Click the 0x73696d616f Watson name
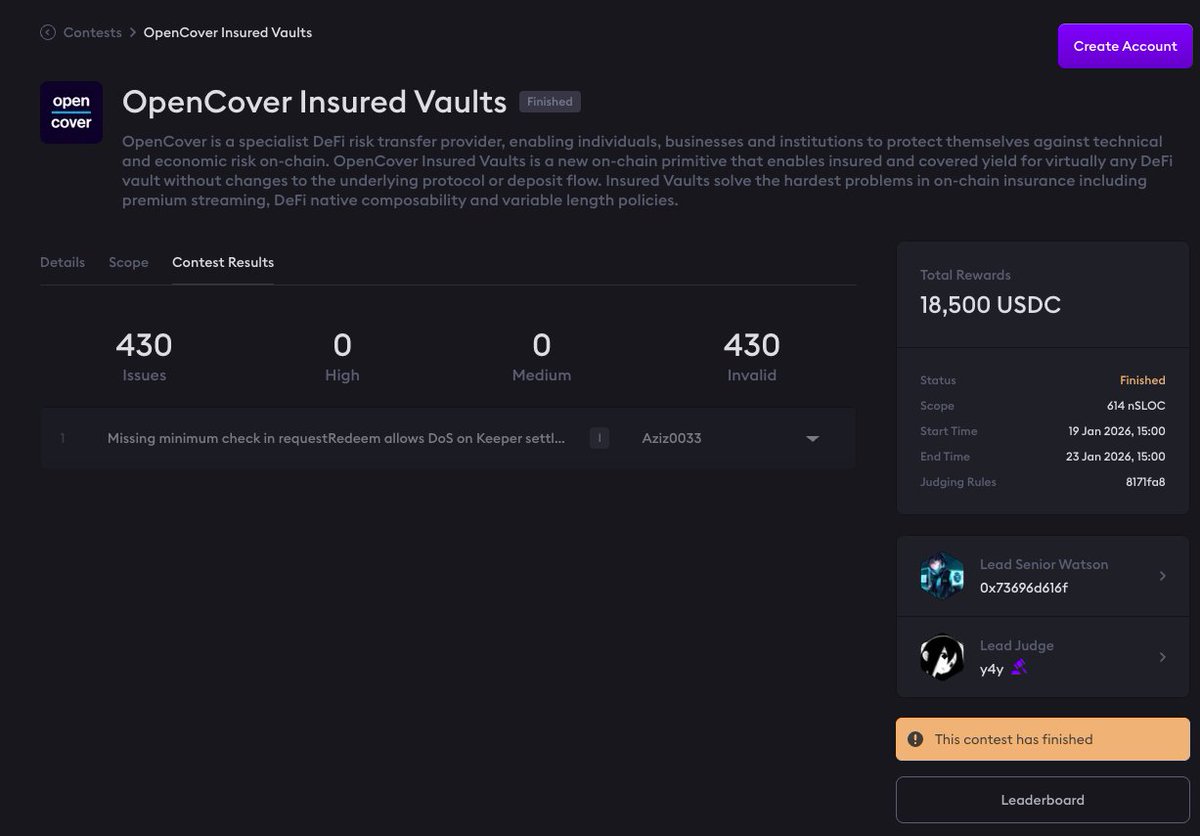Viewport: 1200px width, 836px height. (1026, 588)
